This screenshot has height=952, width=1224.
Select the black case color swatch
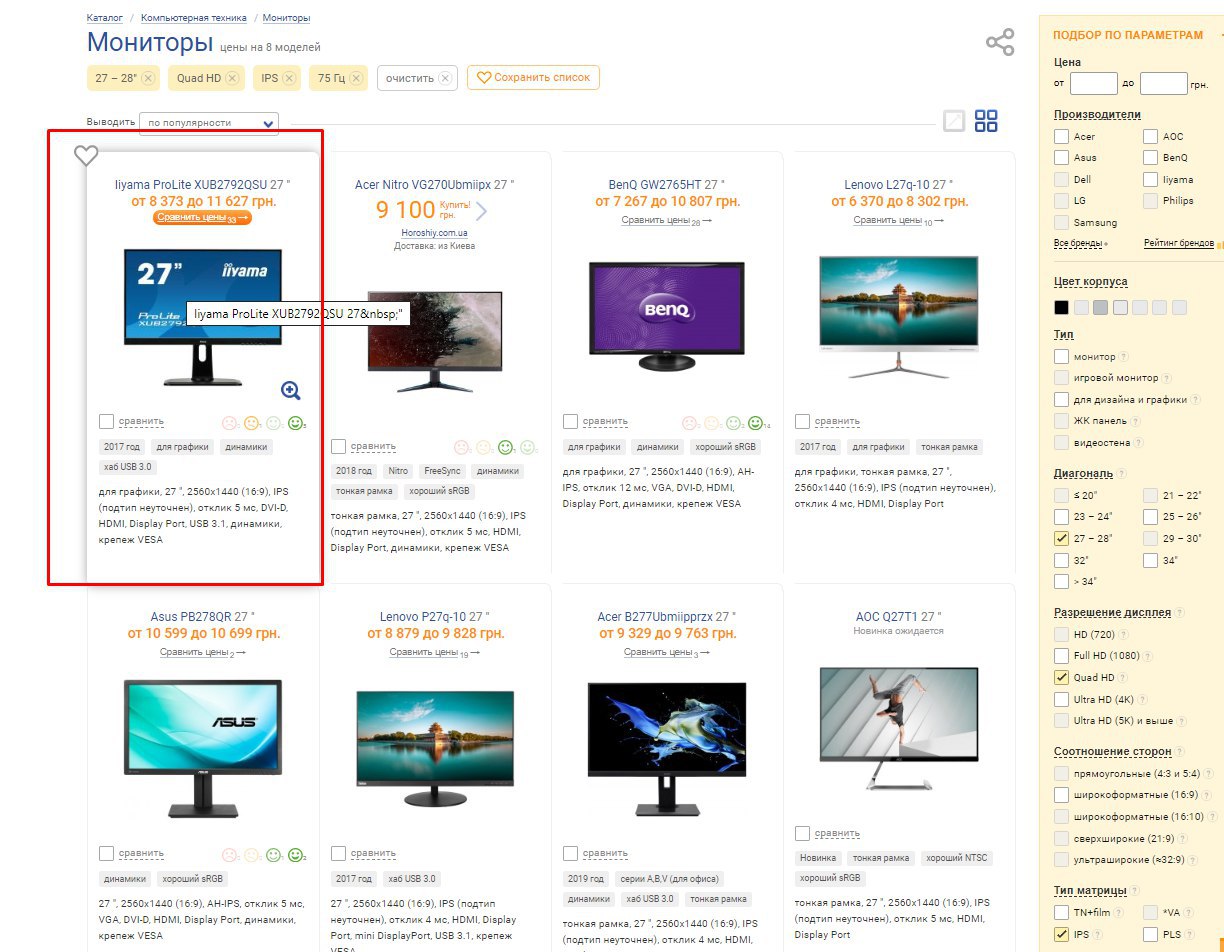click(x=1061, y=307)
